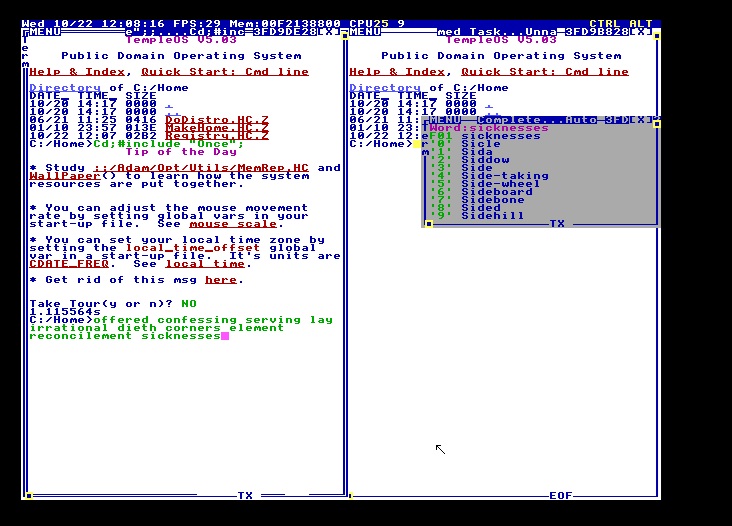Click the word 'reconcilement' in command line
The width and height of the screenshot is (732, 526).
[81, 336]
